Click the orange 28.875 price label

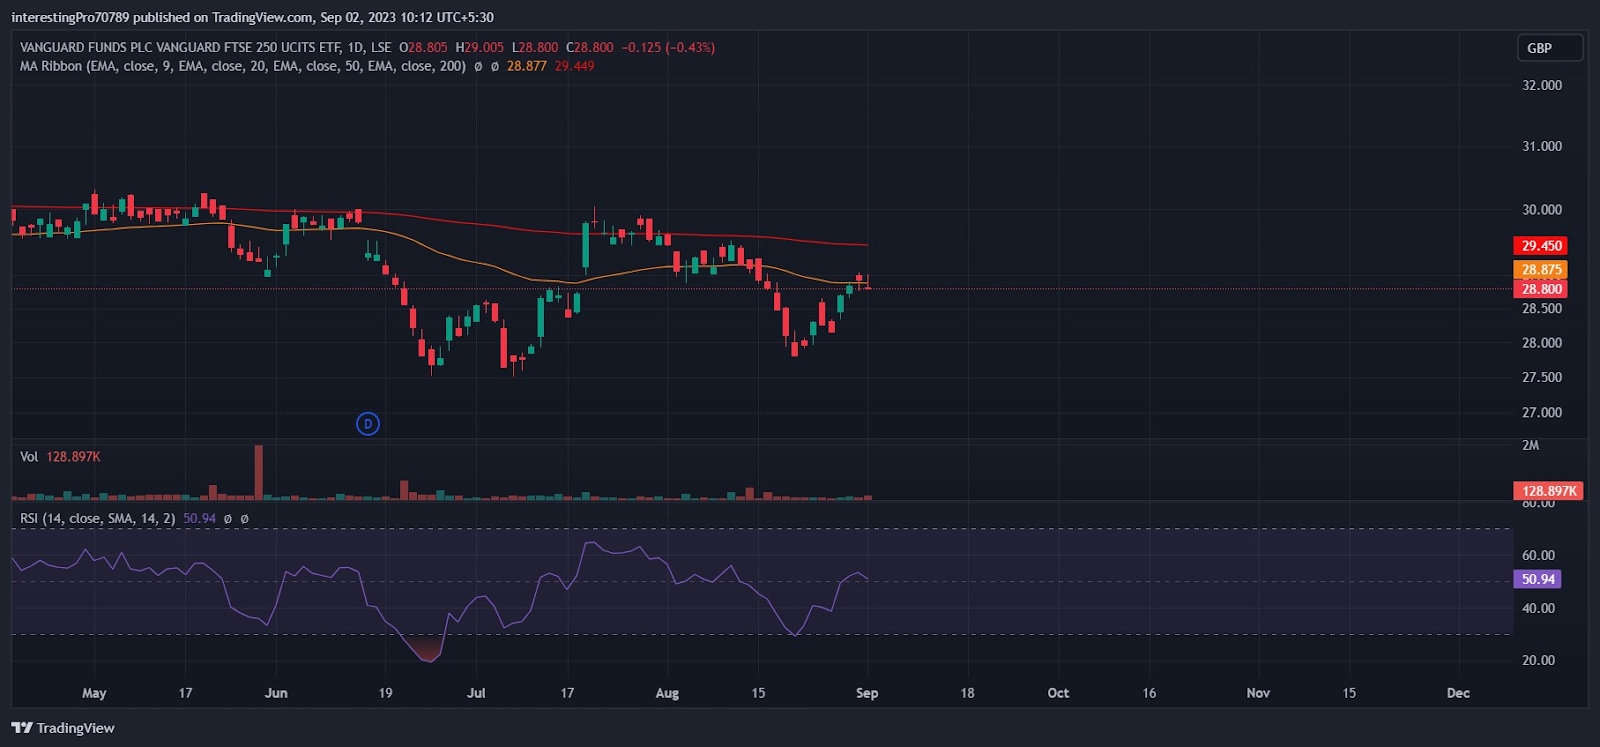(x=1541, y=270)
